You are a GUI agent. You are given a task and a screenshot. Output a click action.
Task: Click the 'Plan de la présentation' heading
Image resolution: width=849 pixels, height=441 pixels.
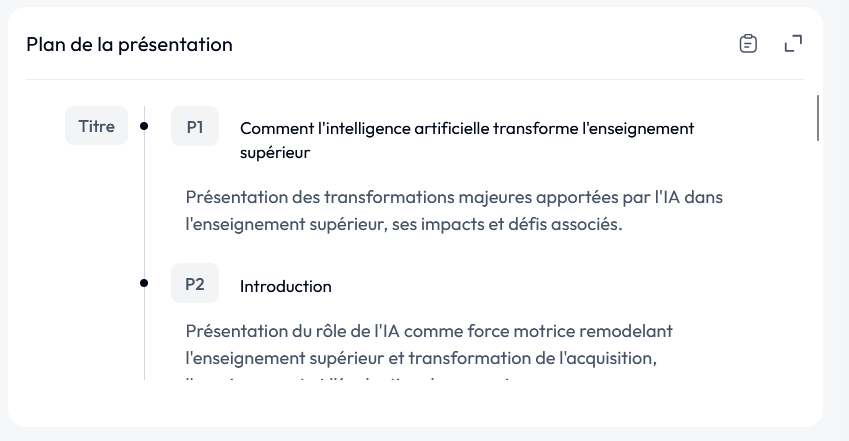pos(129,44)
